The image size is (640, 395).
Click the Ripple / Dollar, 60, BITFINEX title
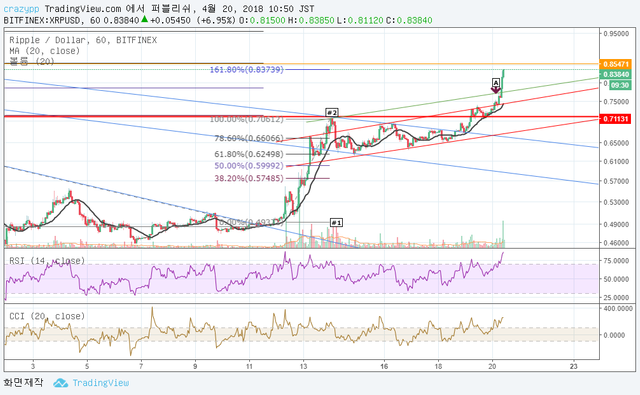(x=83, y=40)
